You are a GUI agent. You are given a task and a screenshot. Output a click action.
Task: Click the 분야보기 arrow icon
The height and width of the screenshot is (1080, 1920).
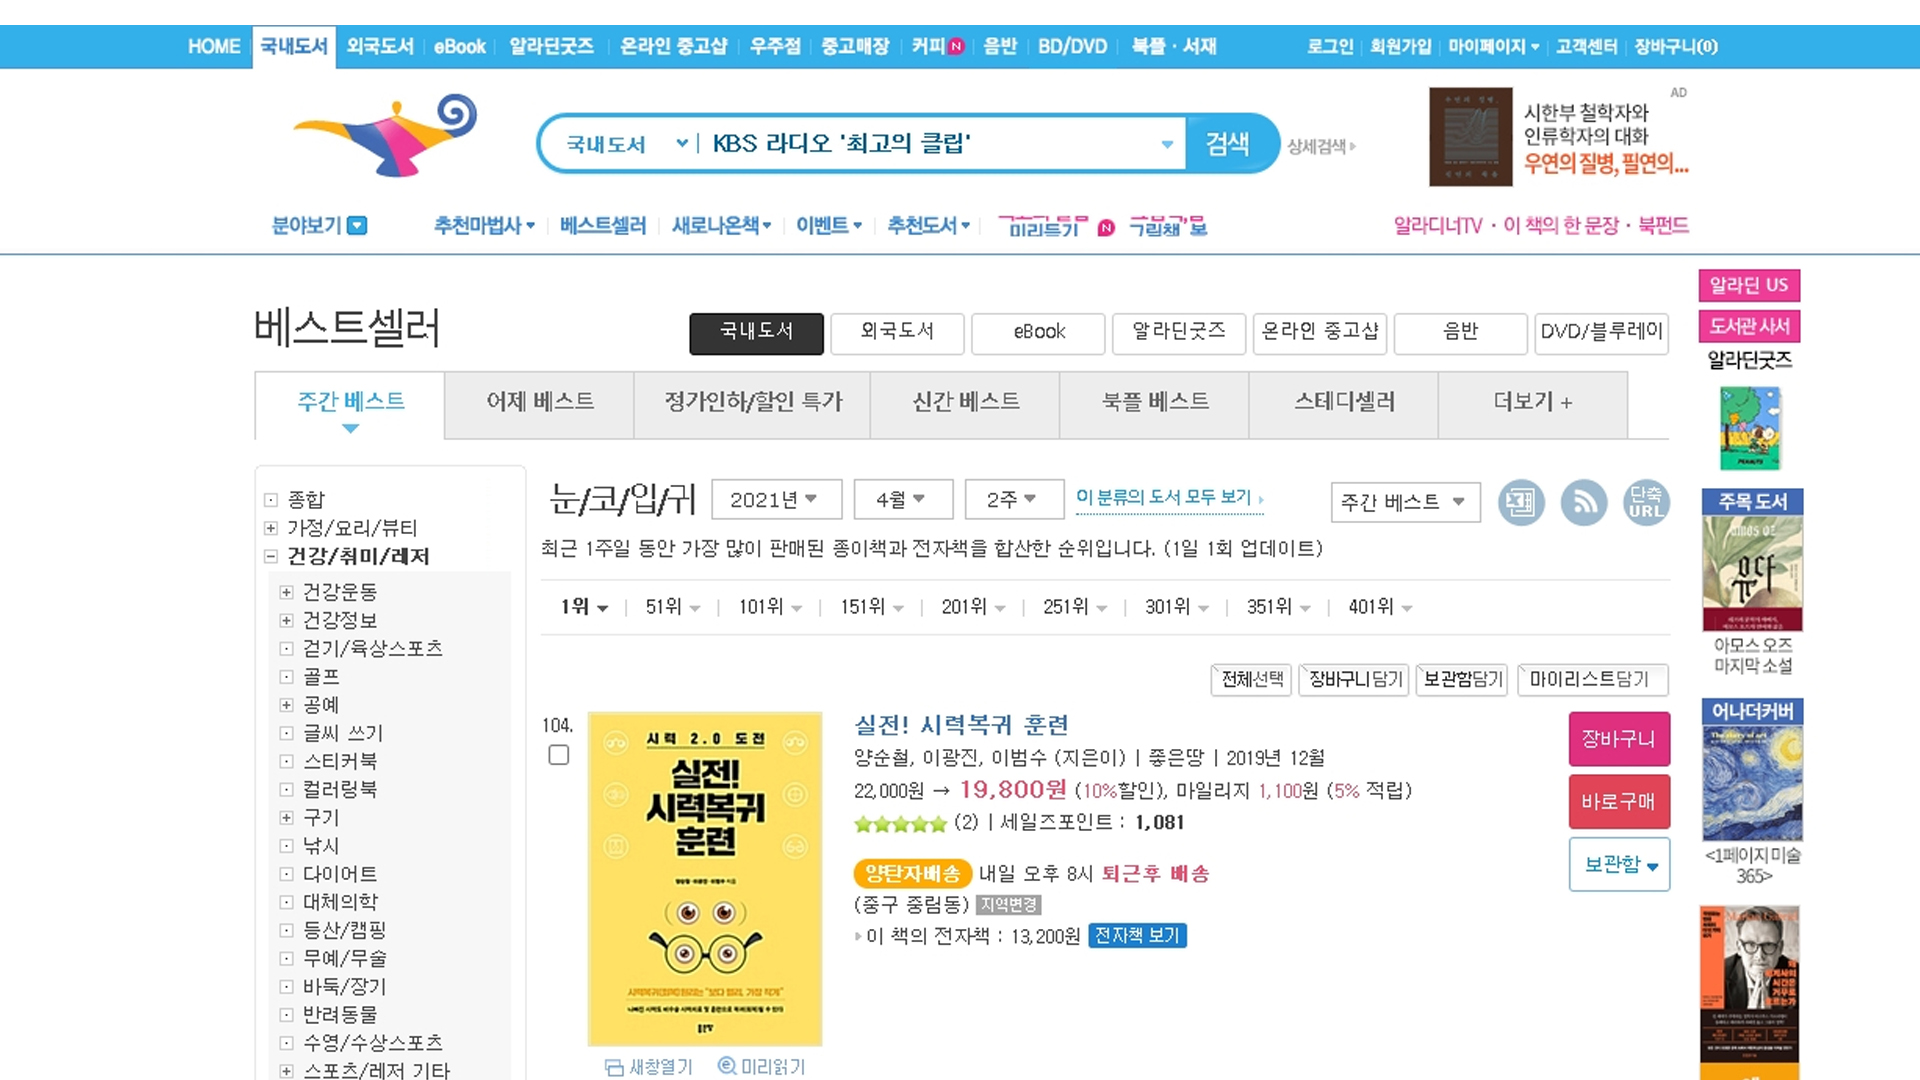(x=357, y=226)
